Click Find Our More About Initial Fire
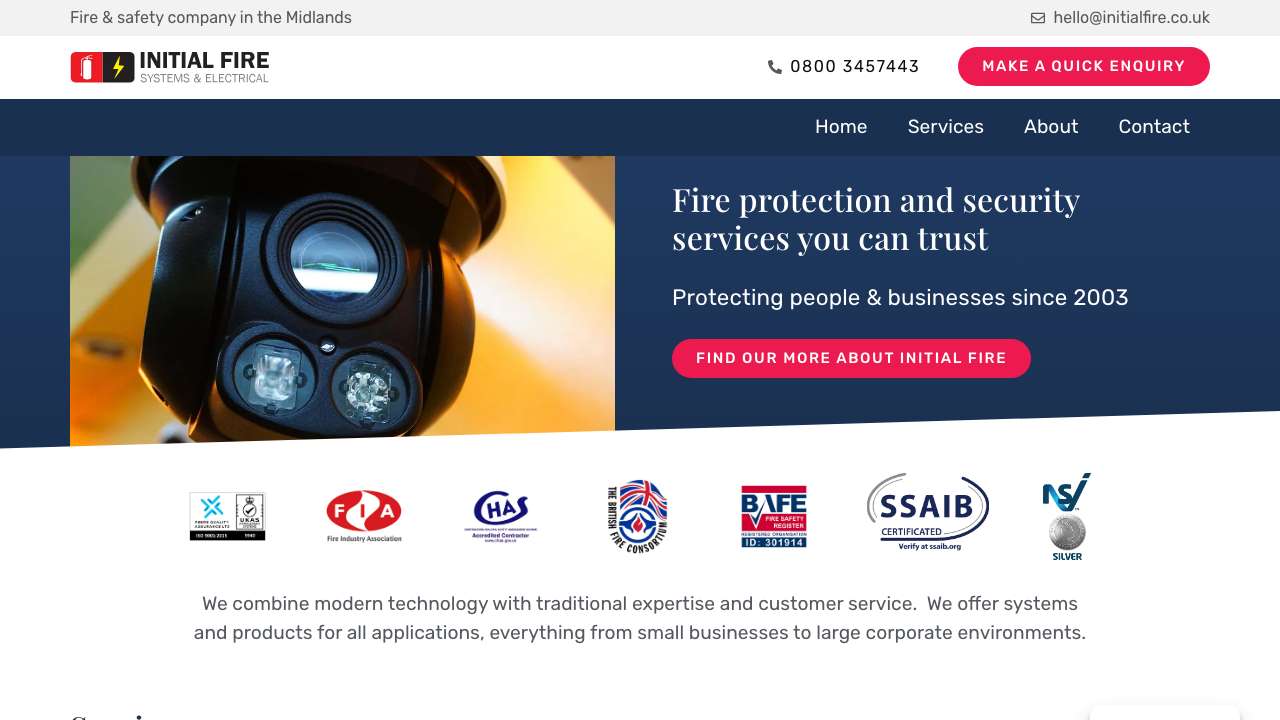The width and height of the screenshot is (1280, 720). click(851, 358)
